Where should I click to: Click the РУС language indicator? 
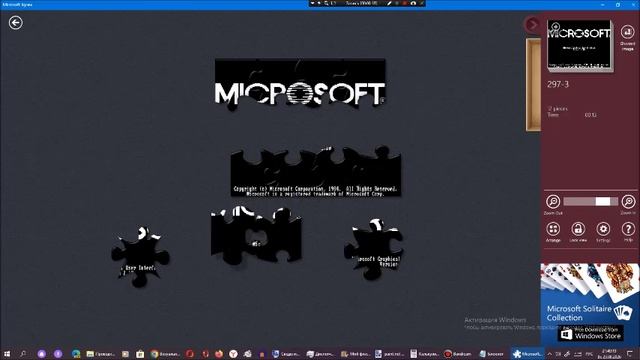coord(589,354)
